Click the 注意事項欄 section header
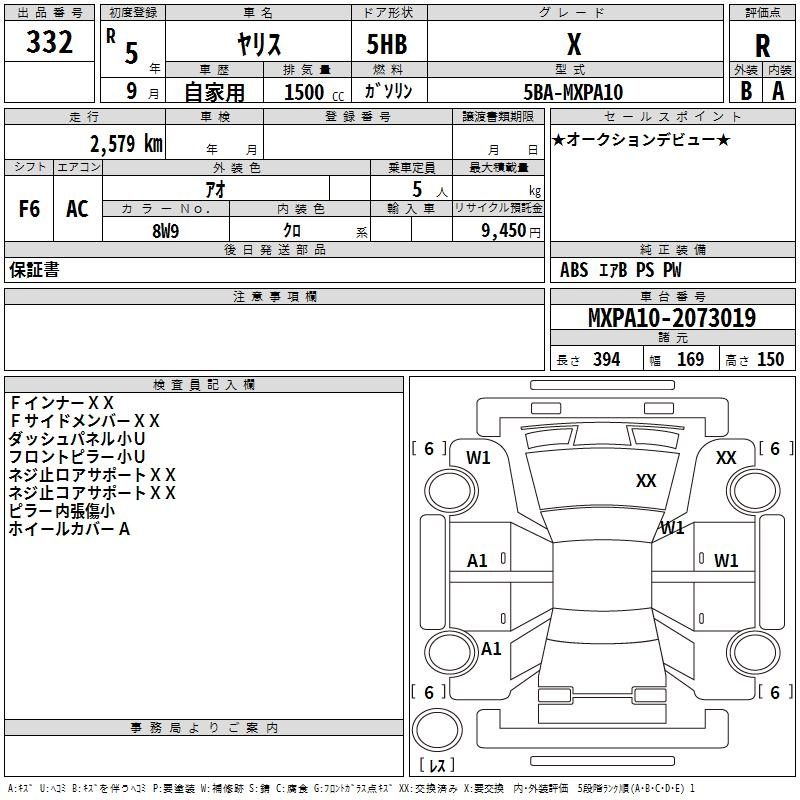 coord(275,296)
